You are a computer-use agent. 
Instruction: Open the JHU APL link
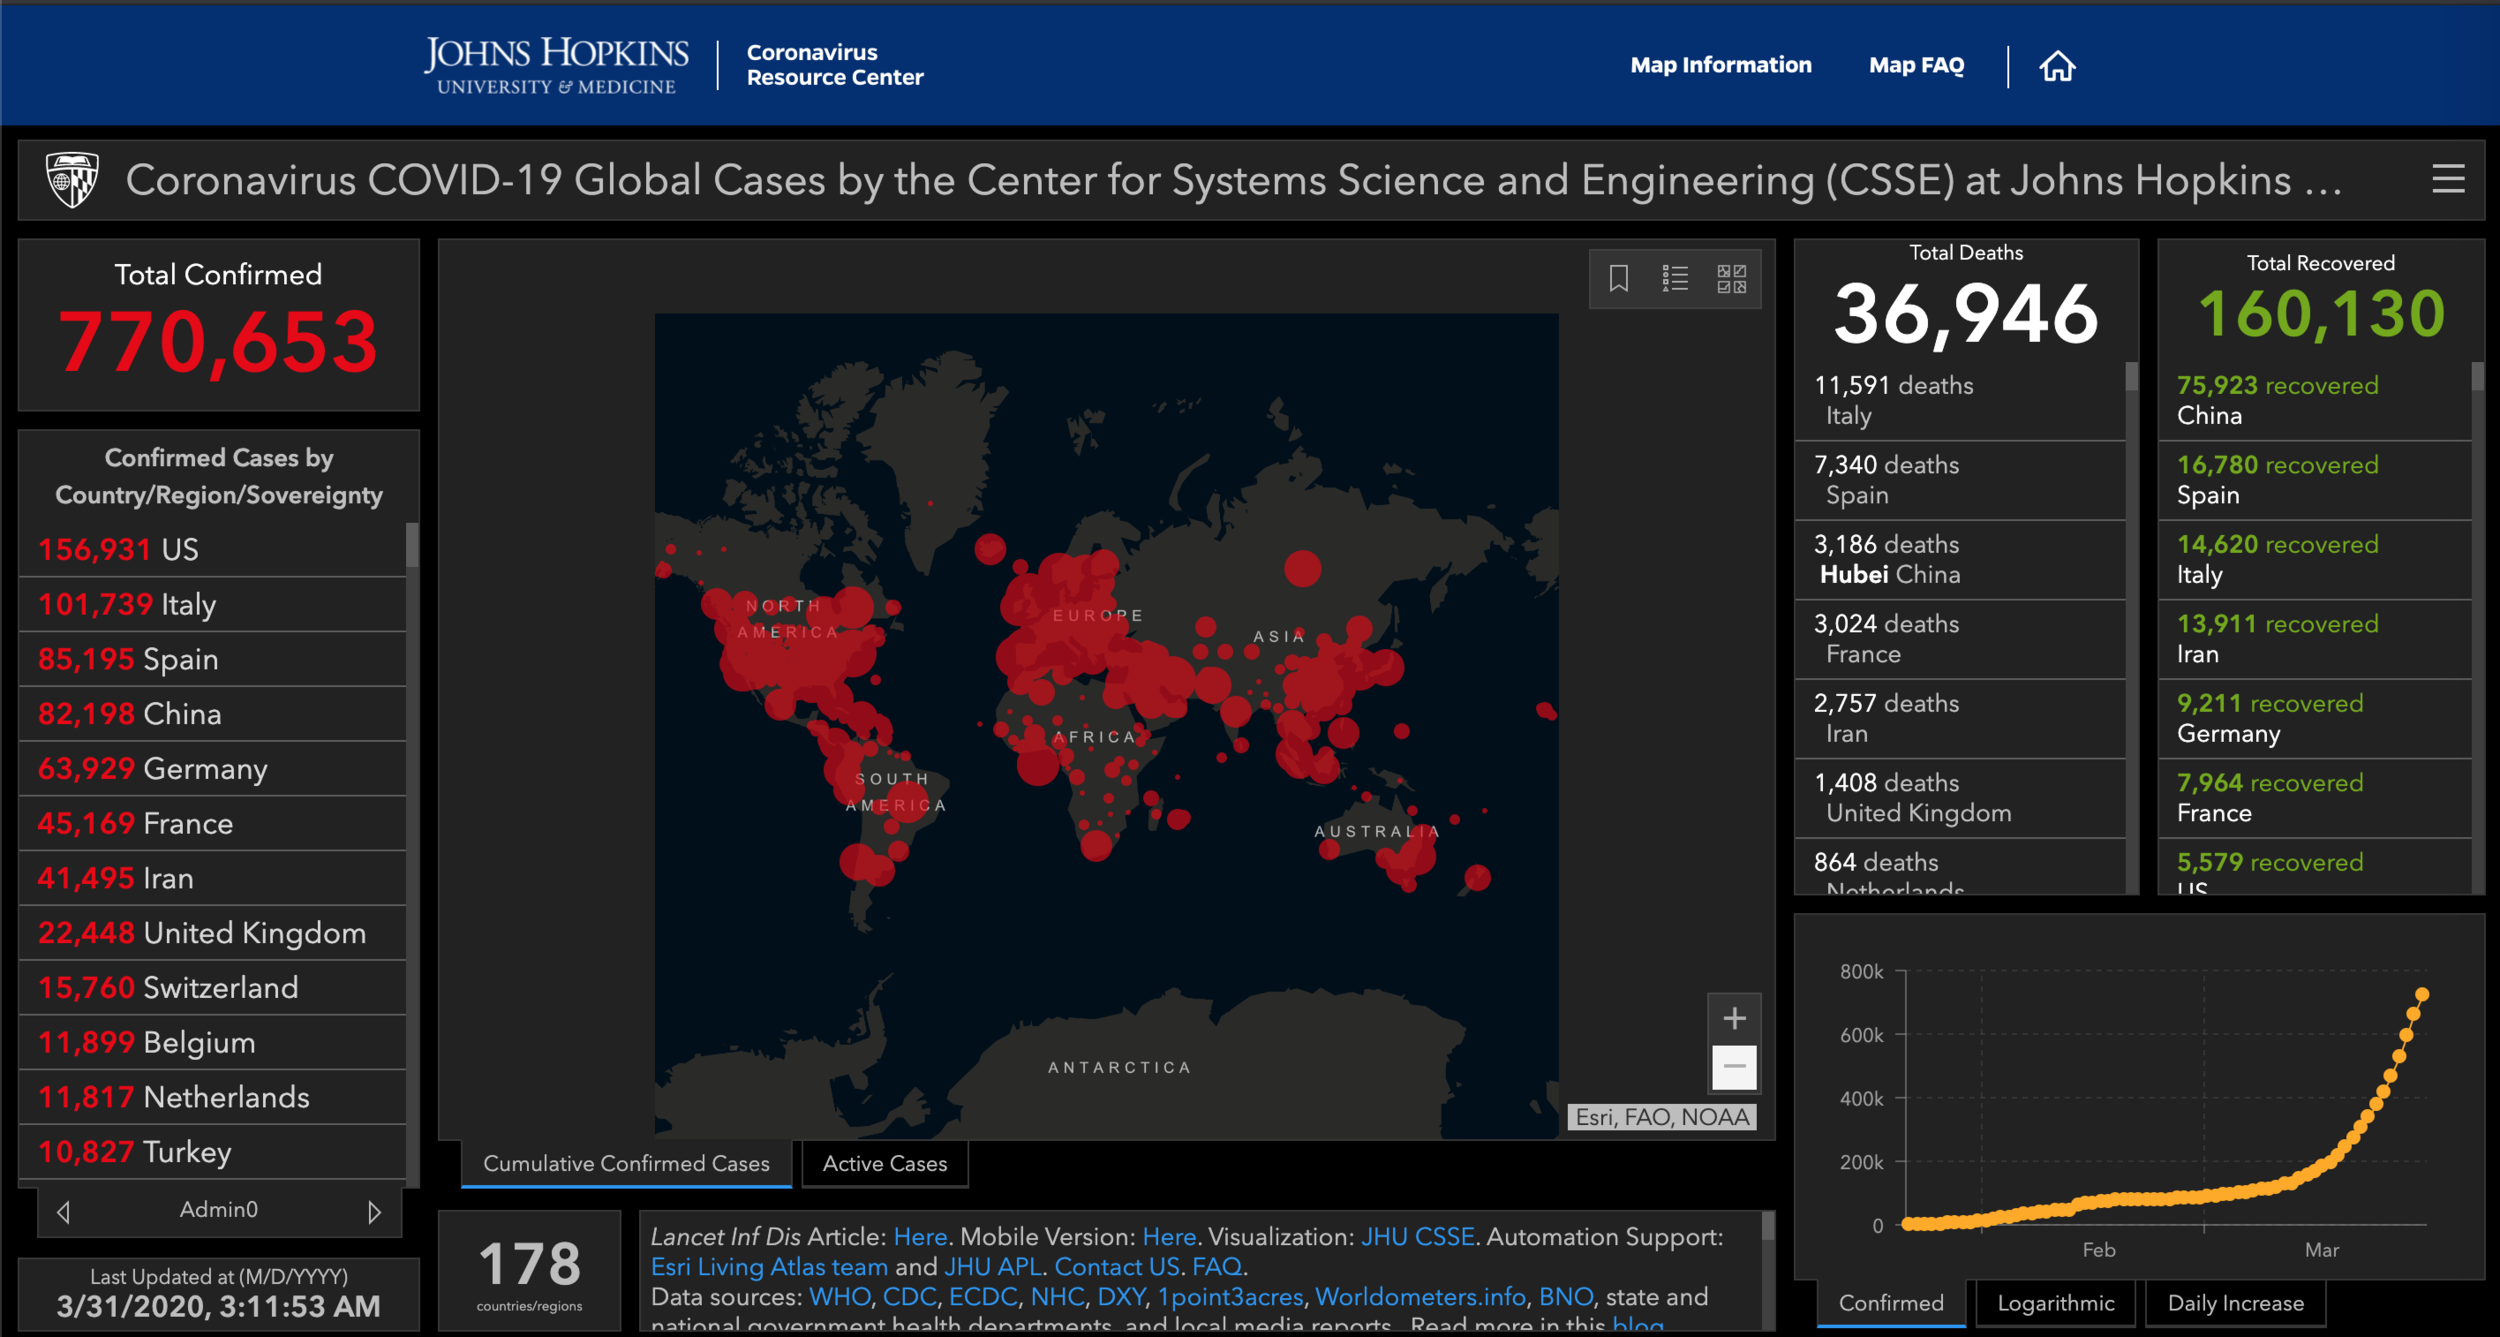click(x=992, y=1267)
